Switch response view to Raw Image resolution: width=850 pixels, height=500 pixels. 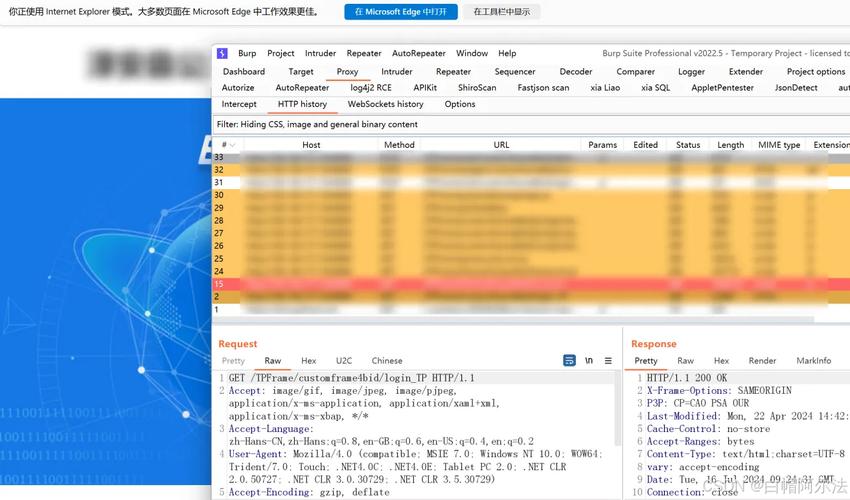point(685,361)
